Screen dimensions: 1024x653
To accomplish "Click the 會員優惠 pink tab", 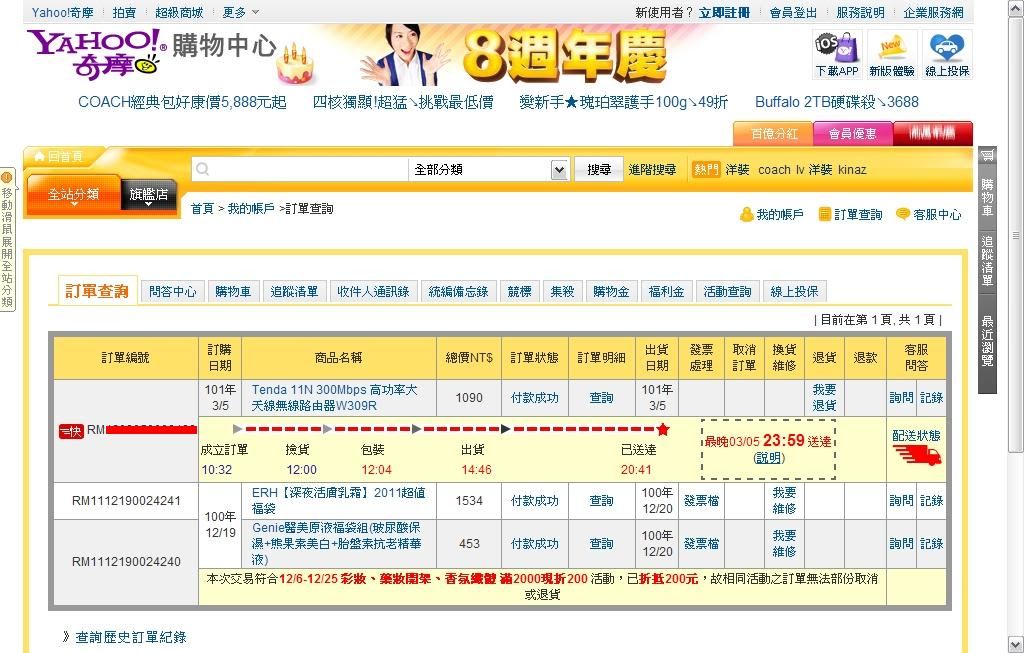I will (852, 134).
